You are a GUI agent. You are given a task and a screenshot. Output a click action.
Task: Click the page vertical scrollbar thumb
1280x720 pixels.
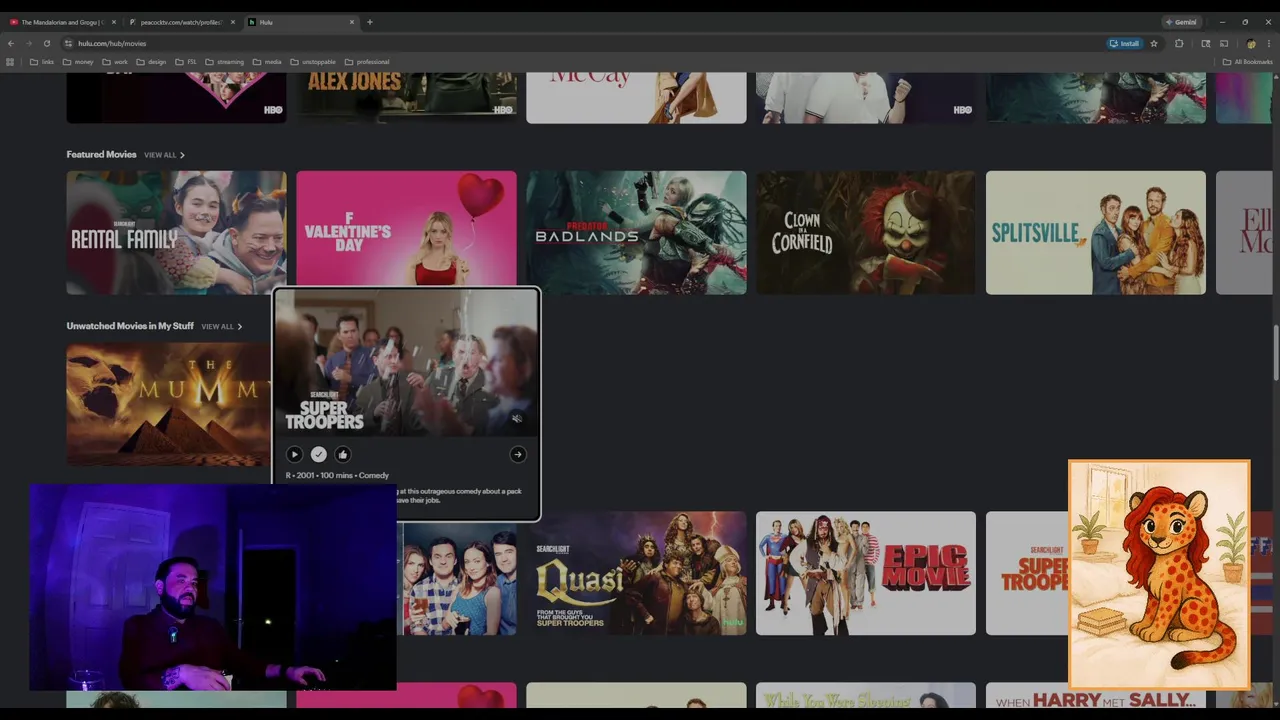pos(1275,352)
